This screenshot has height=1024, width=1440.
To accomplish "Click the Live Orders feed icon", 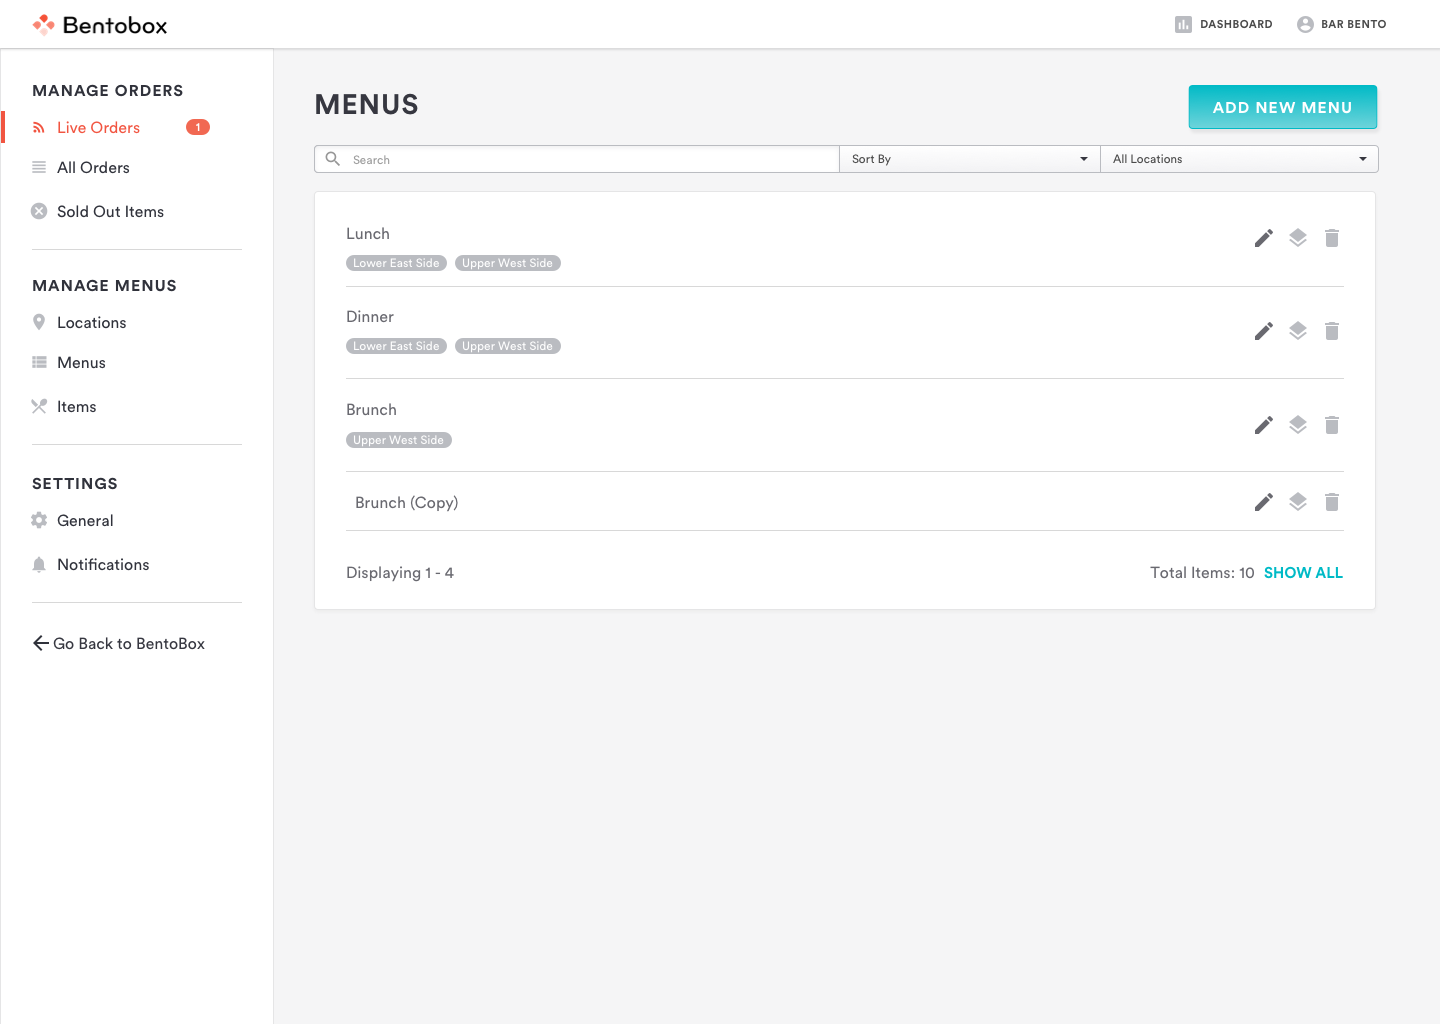I will click(39, 127).
